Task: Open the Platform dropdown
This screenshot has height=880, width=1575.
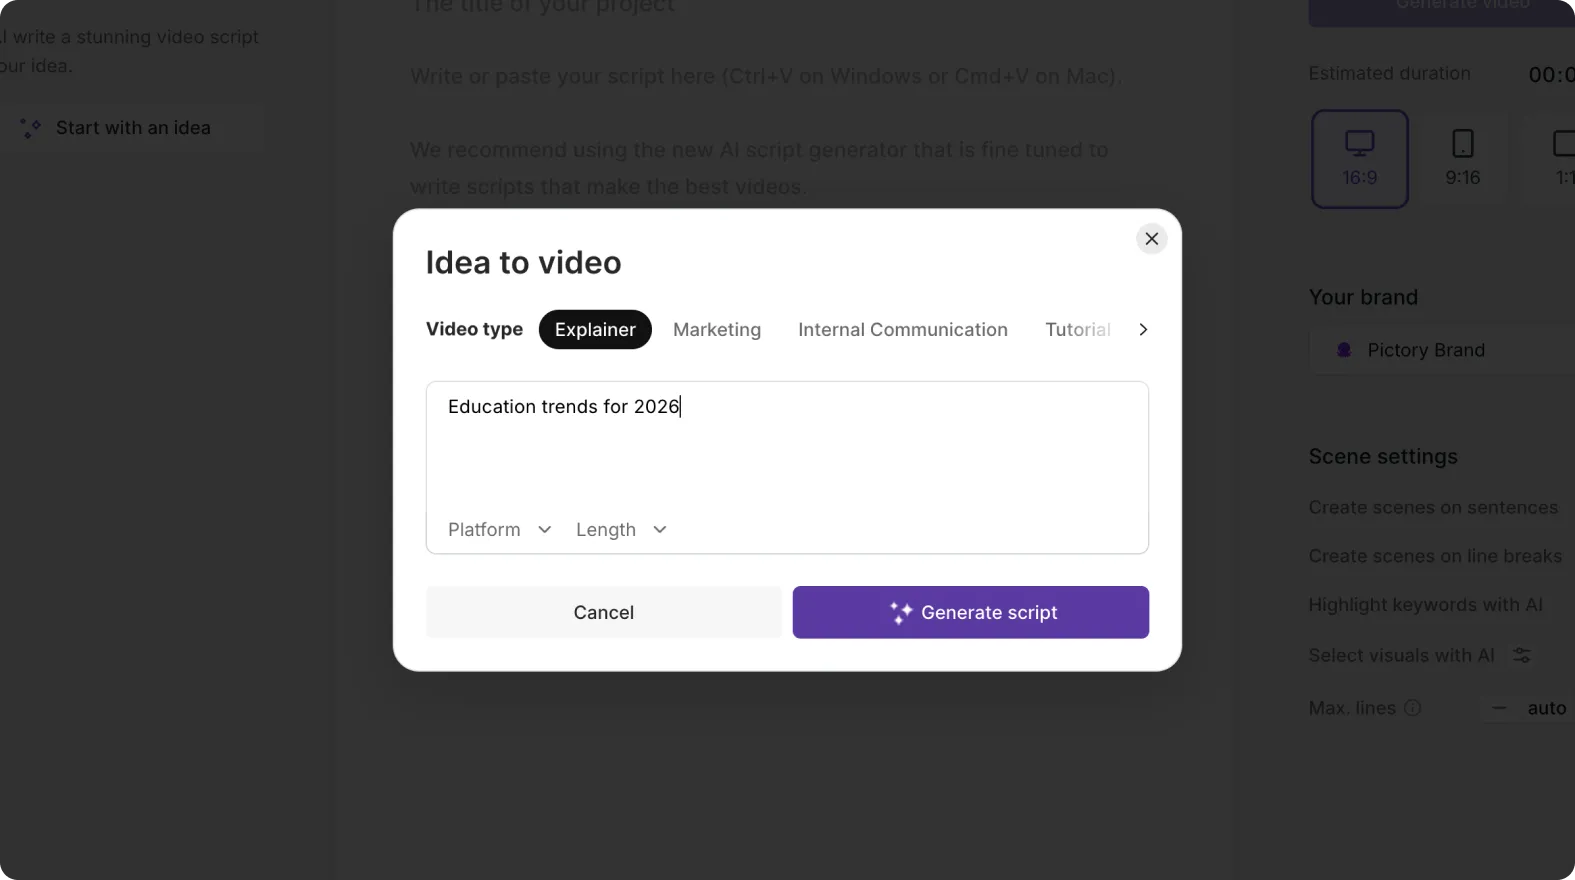Action: (x=498, y=529)
